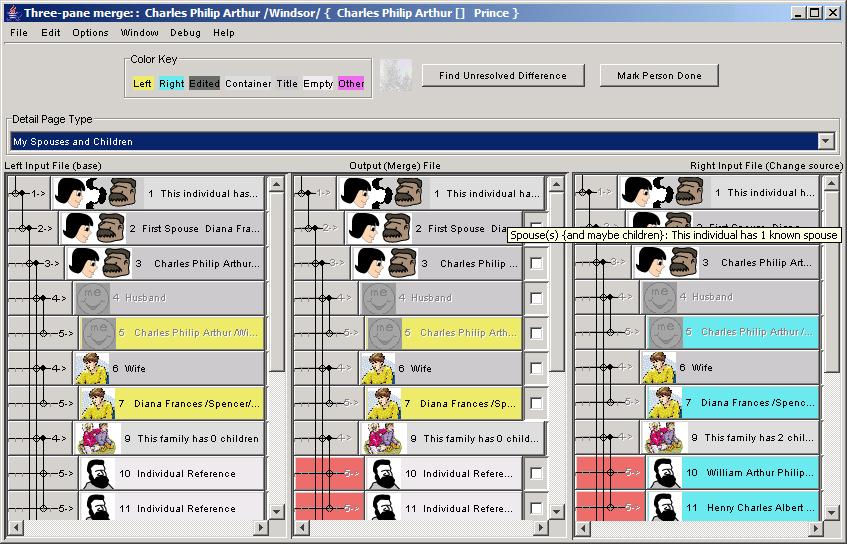Open the Options menu
This screenshot has height=544, width=847.
(90, 33)
